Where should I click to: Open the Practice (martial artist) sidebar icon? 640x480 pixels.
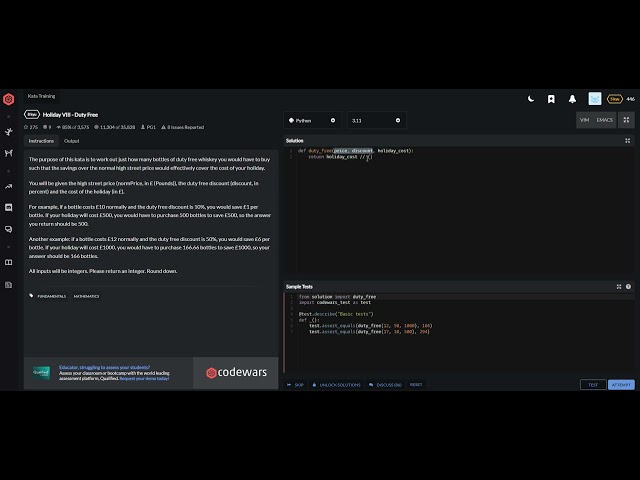point(9,131)
